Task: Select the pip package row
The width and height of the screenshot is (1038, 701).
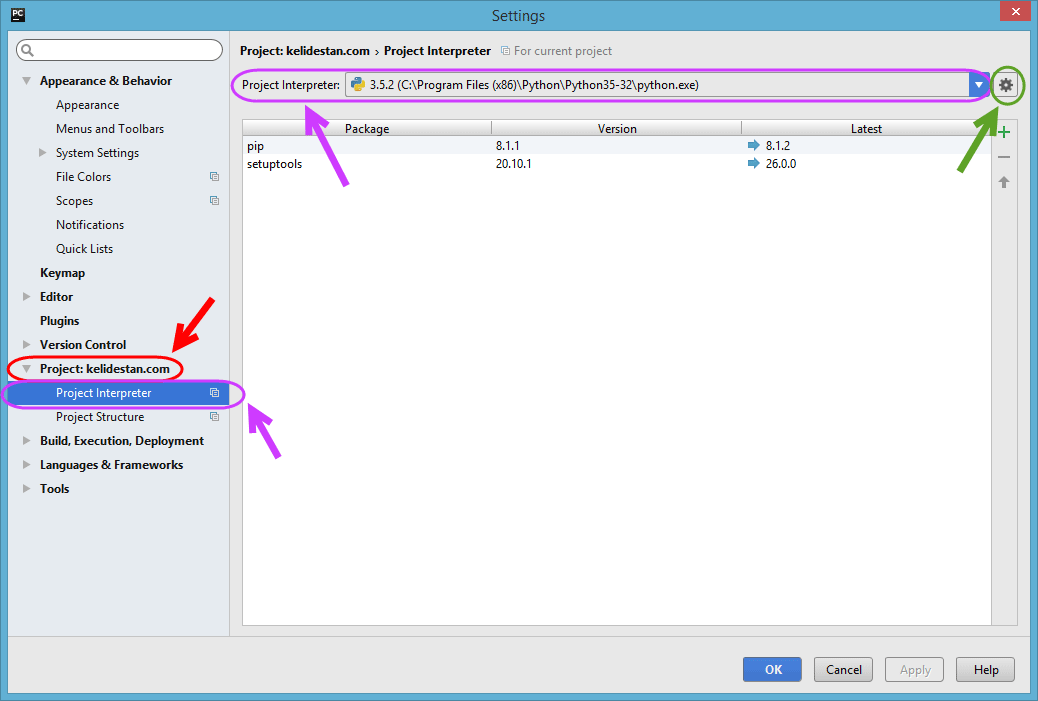Action: click(x=616, y=146)
